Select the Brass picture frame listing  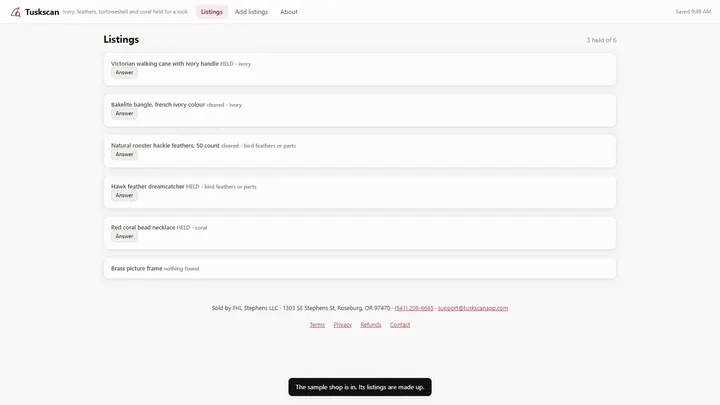click(360, 268)
